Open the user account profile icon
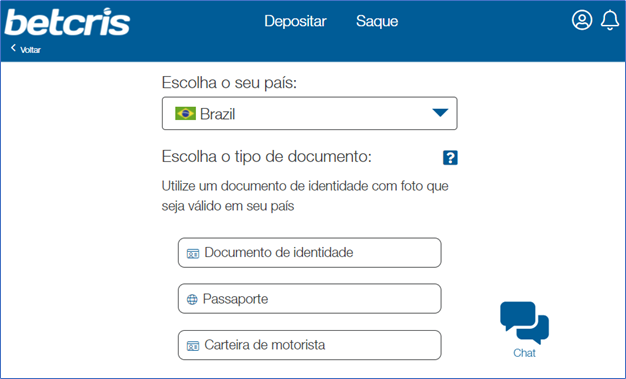Screen dimensions: 626x379 coord(582,20)
